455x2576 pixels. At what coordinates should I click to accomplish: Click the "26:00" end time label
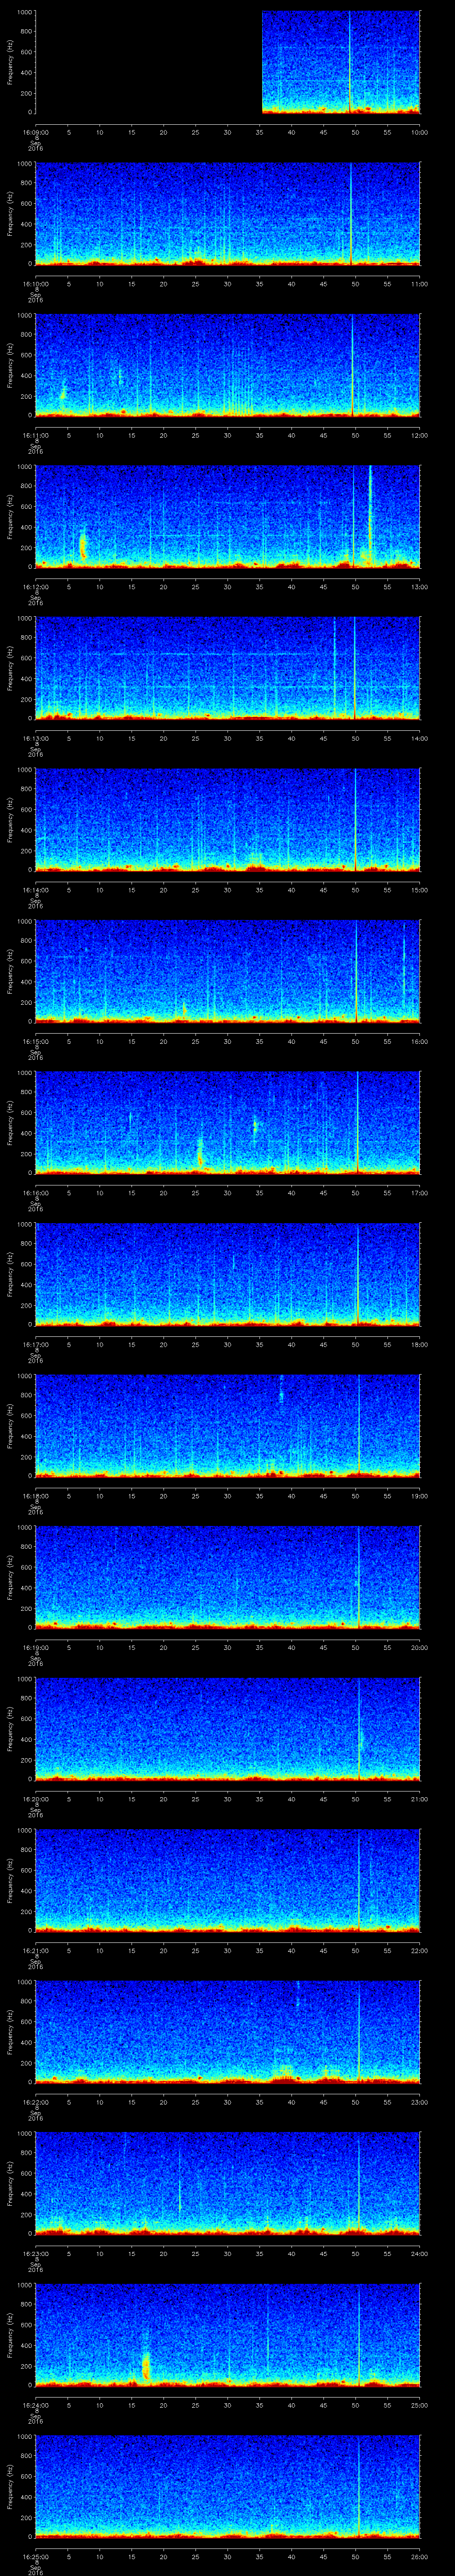pyautogui.click(x=419, y=2556)
